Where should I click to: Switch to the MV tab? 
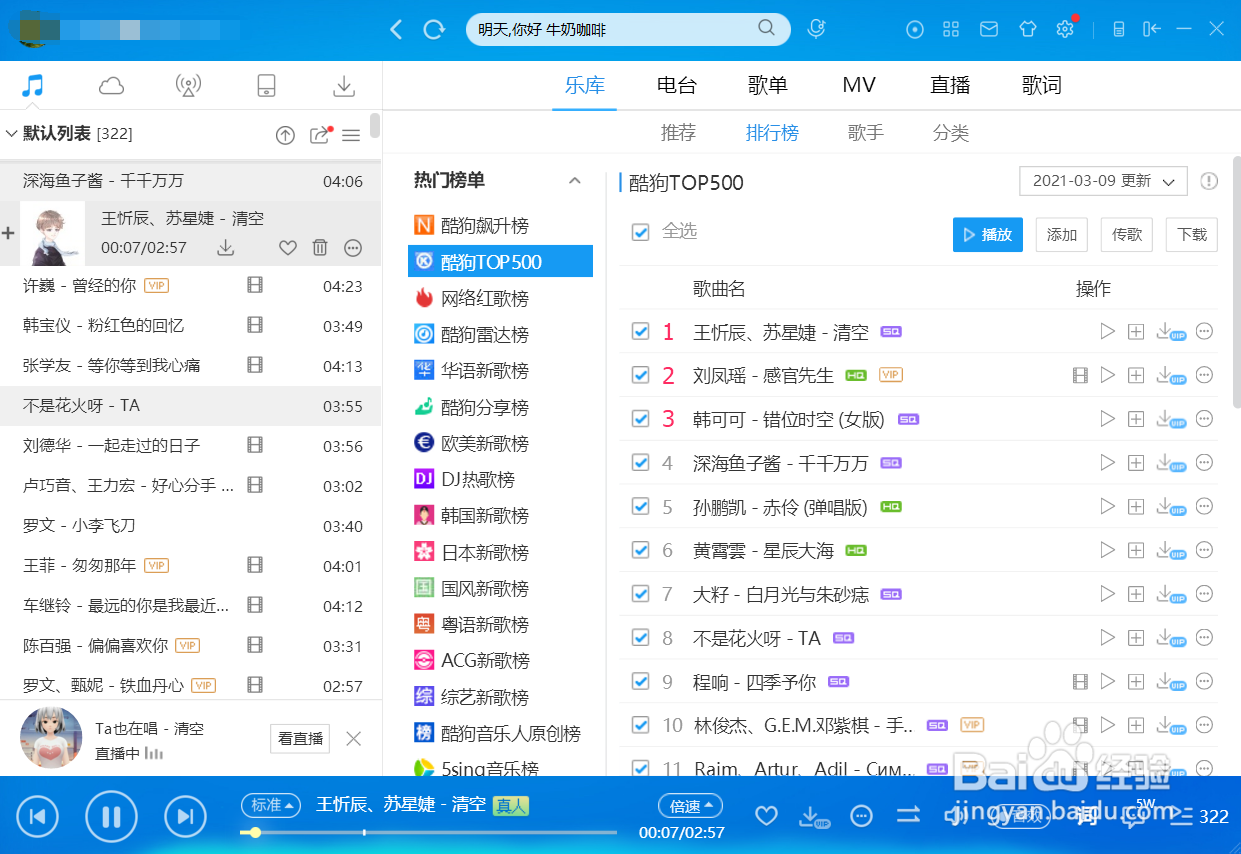[x=859, y=85]
